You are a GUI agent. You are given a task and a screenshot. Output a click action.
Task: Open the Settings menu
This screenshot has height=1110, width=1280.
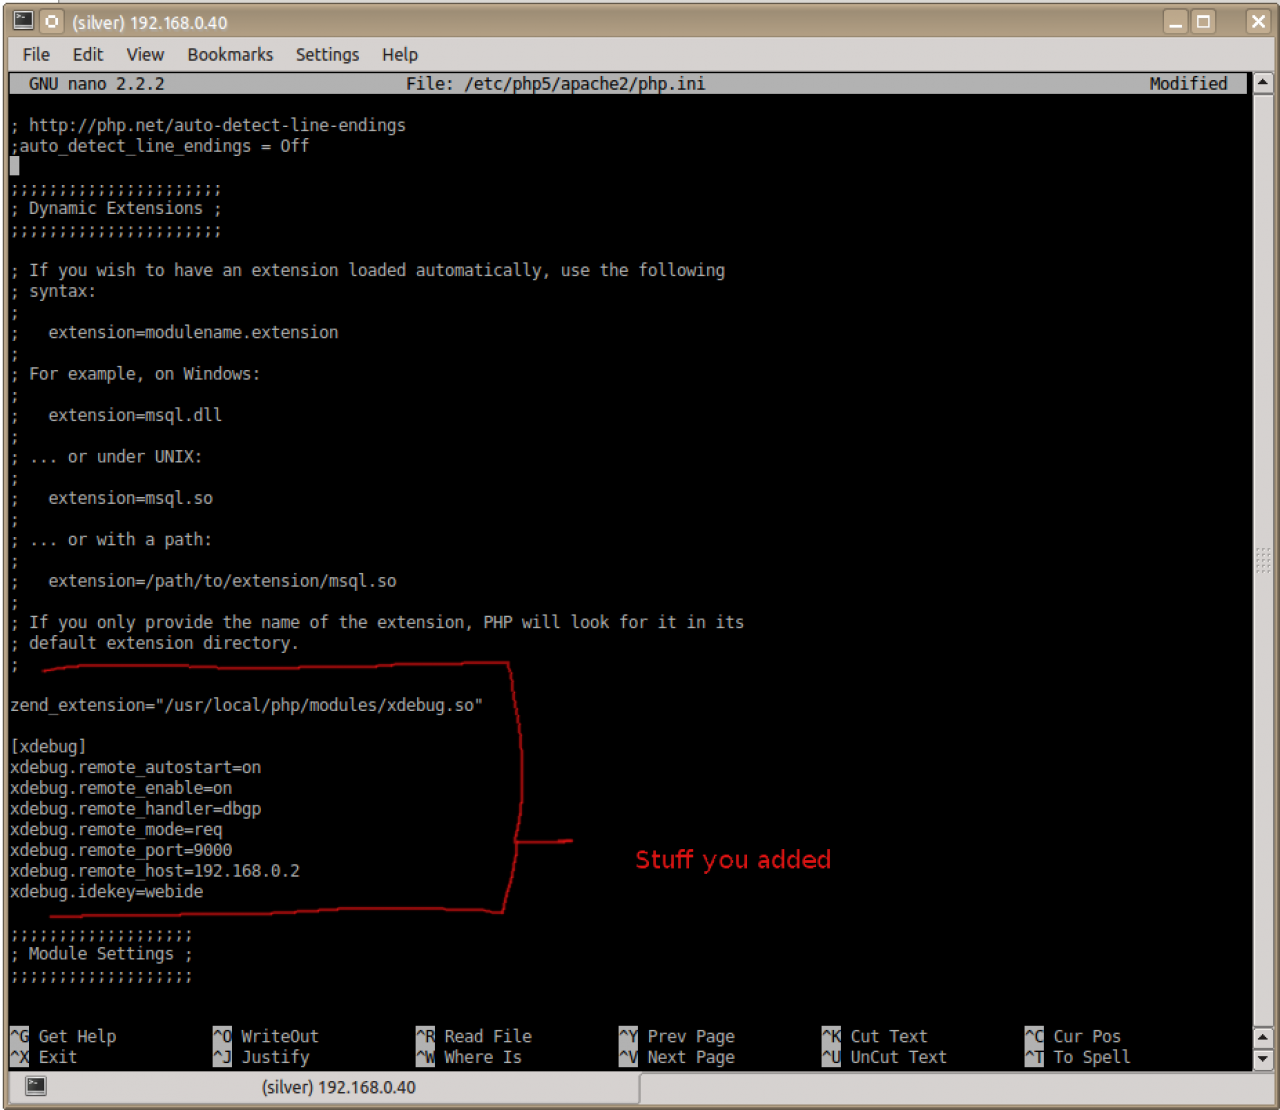[x=327, y=55]
